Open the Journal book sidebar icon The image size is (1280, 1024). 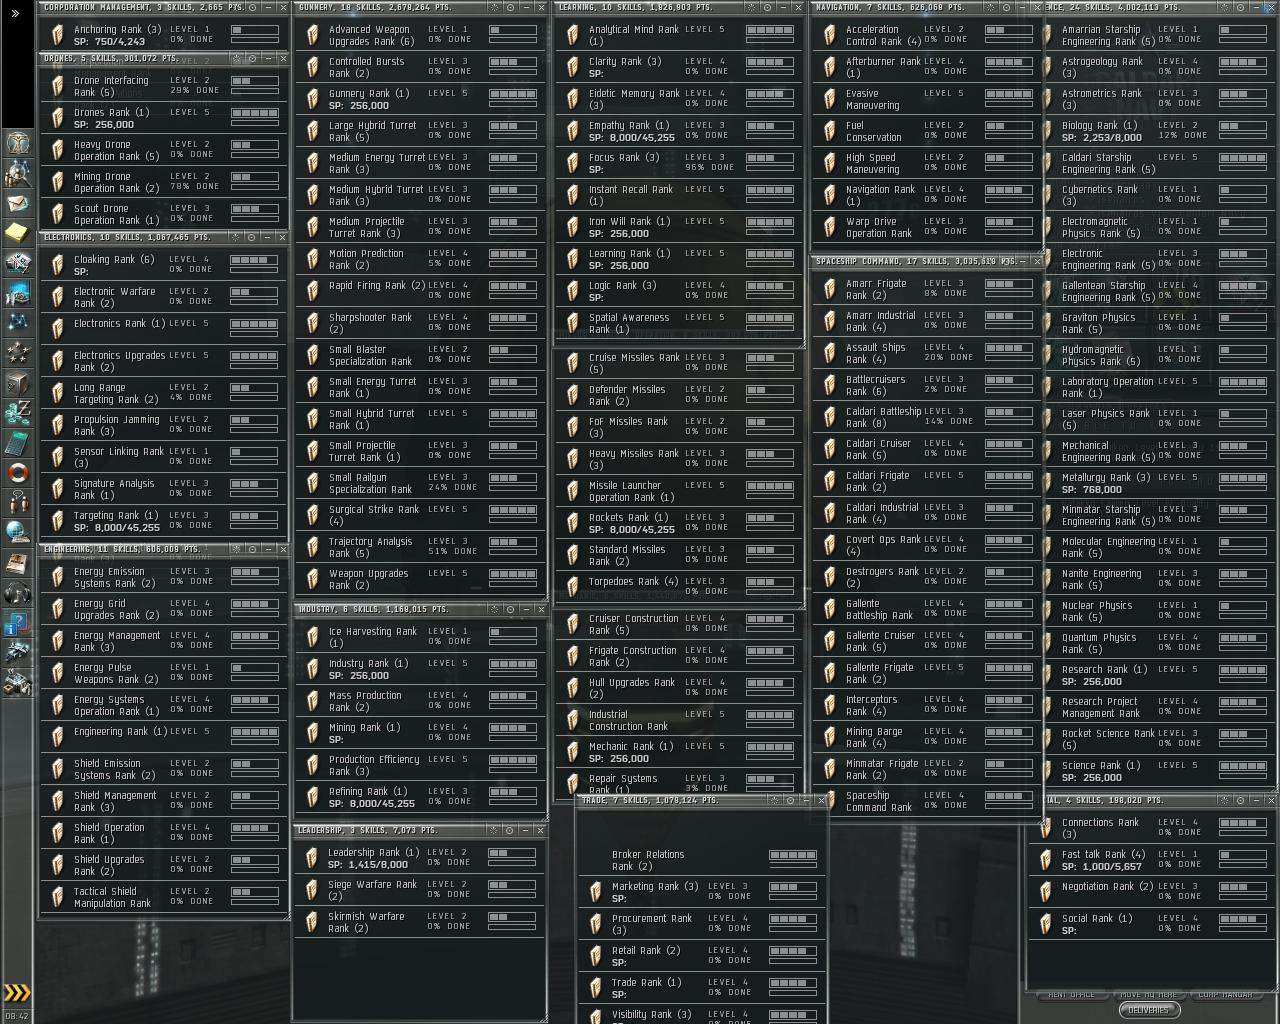click(17, 563)
